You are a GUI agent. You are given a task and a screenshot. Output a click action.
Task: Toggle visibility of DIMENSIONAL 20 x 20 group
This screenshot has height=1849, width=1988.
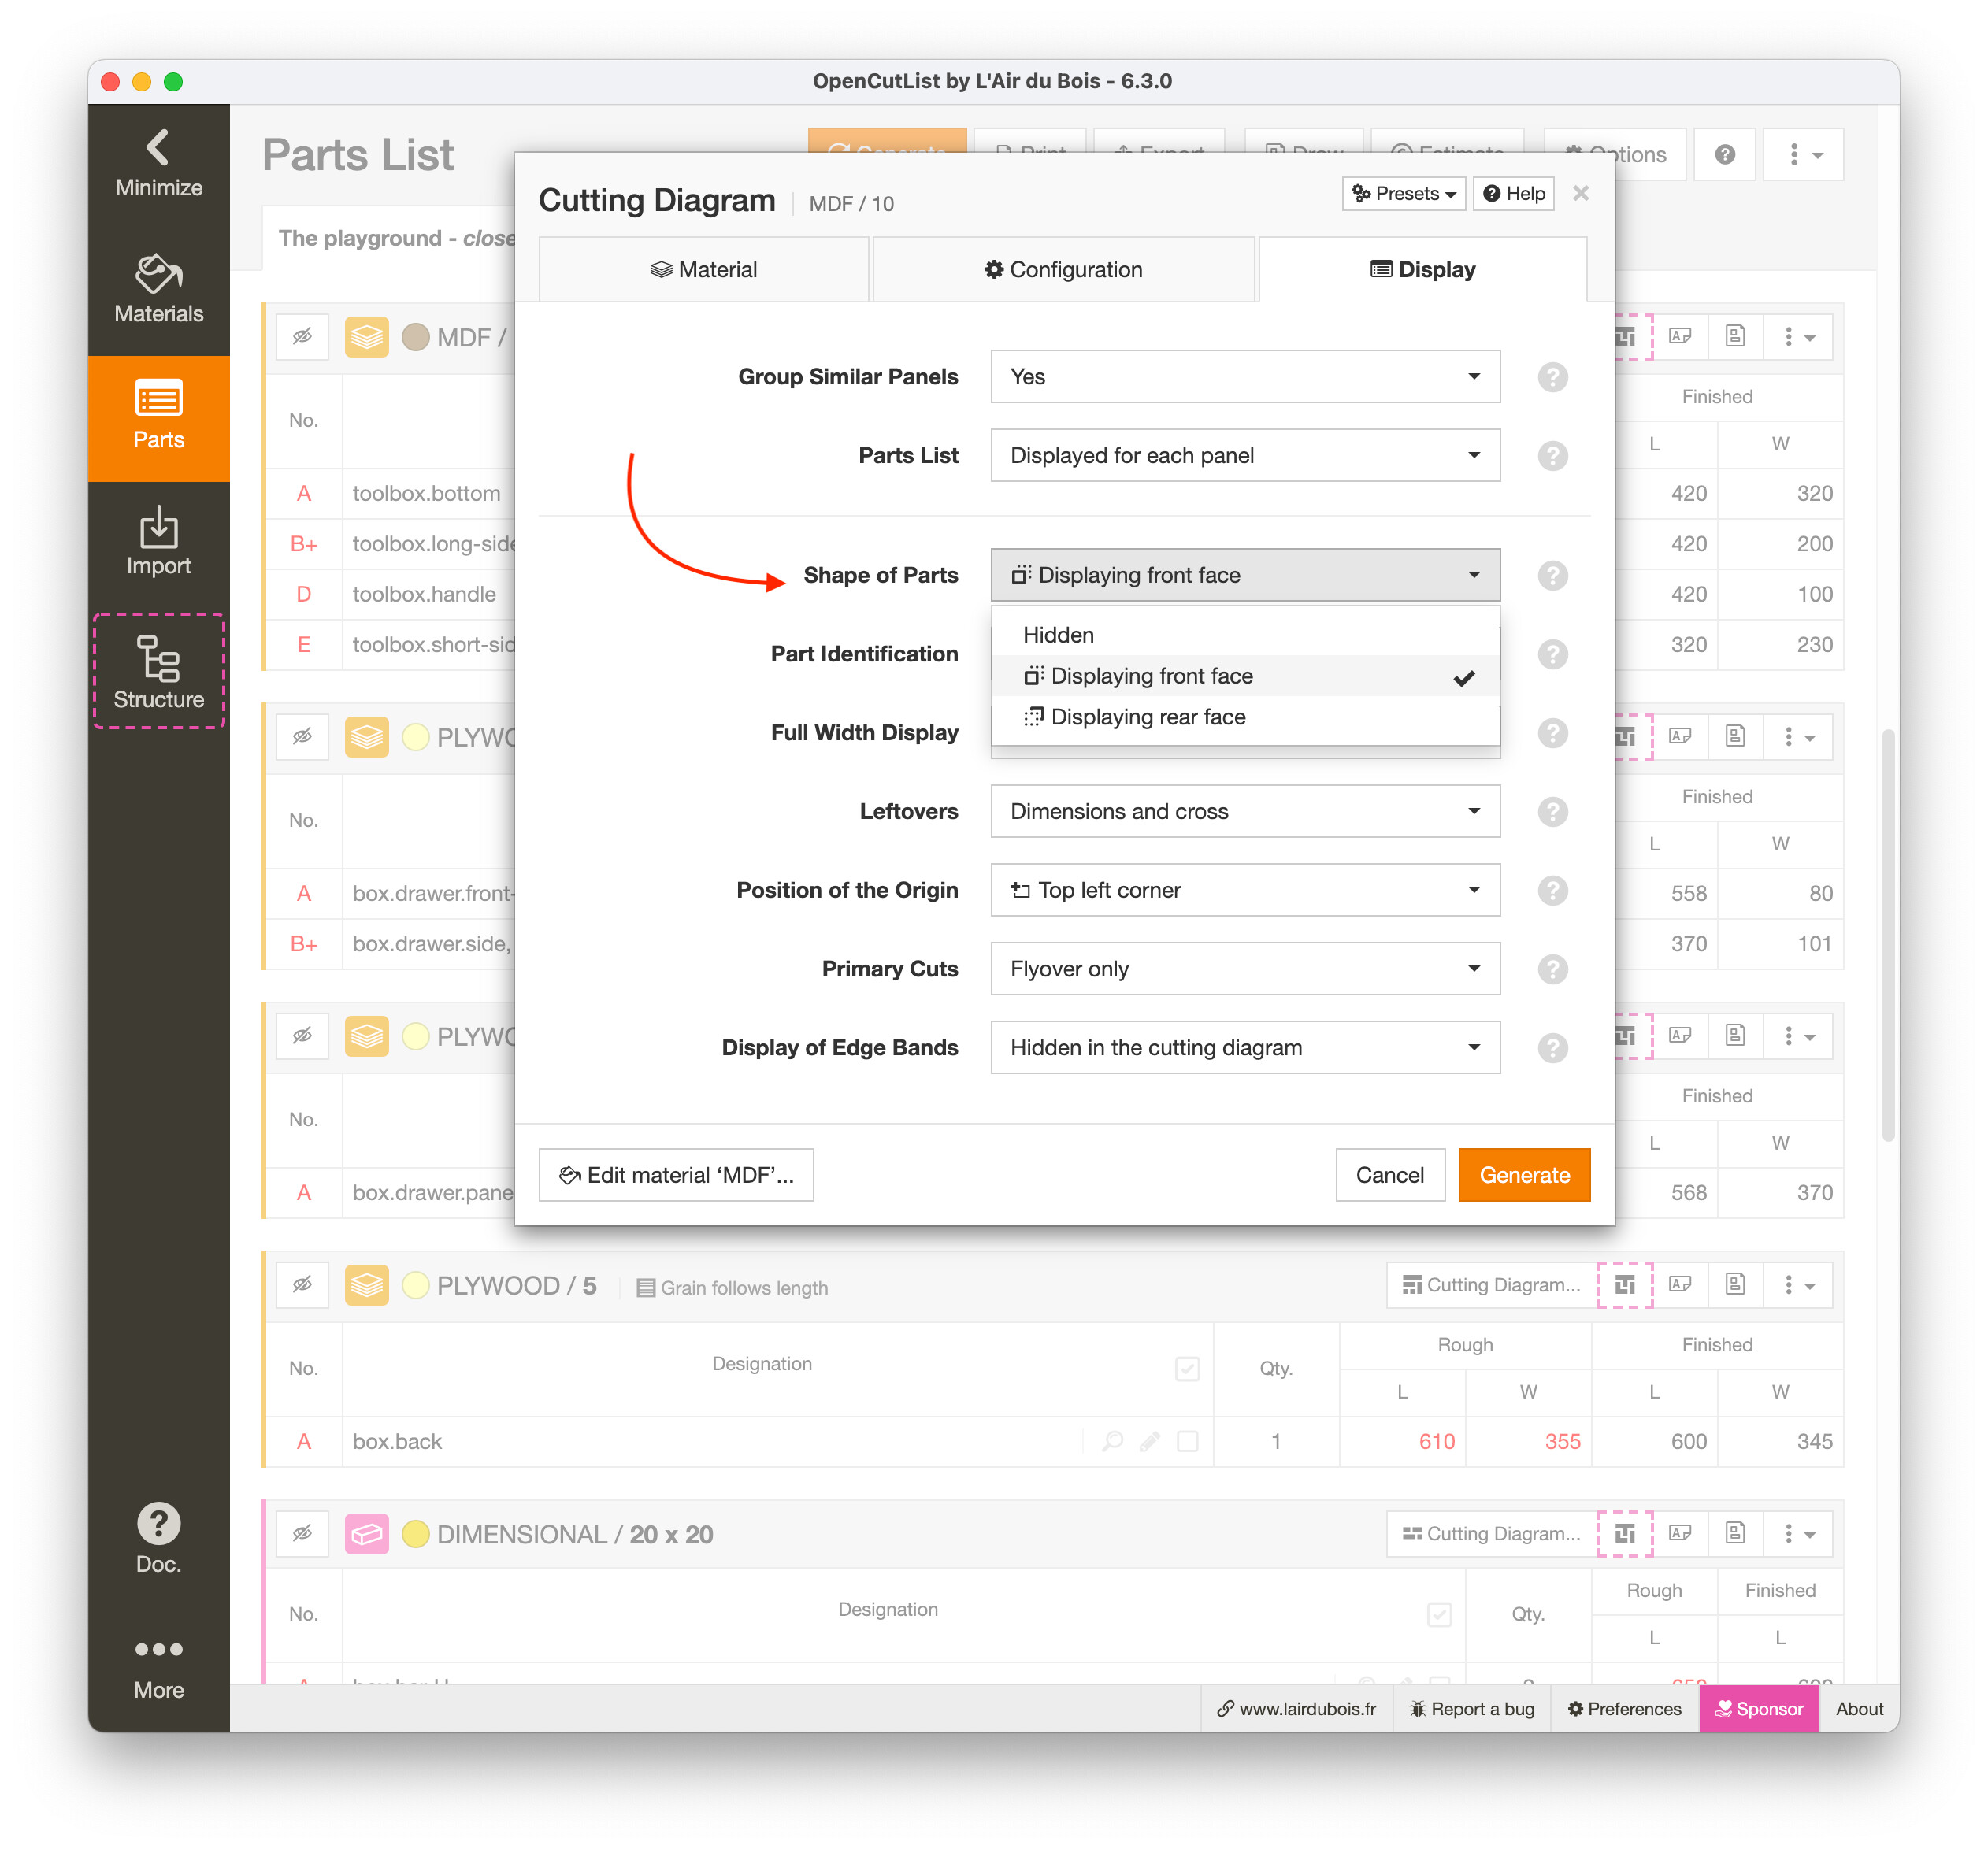(x=302, y=1534)
